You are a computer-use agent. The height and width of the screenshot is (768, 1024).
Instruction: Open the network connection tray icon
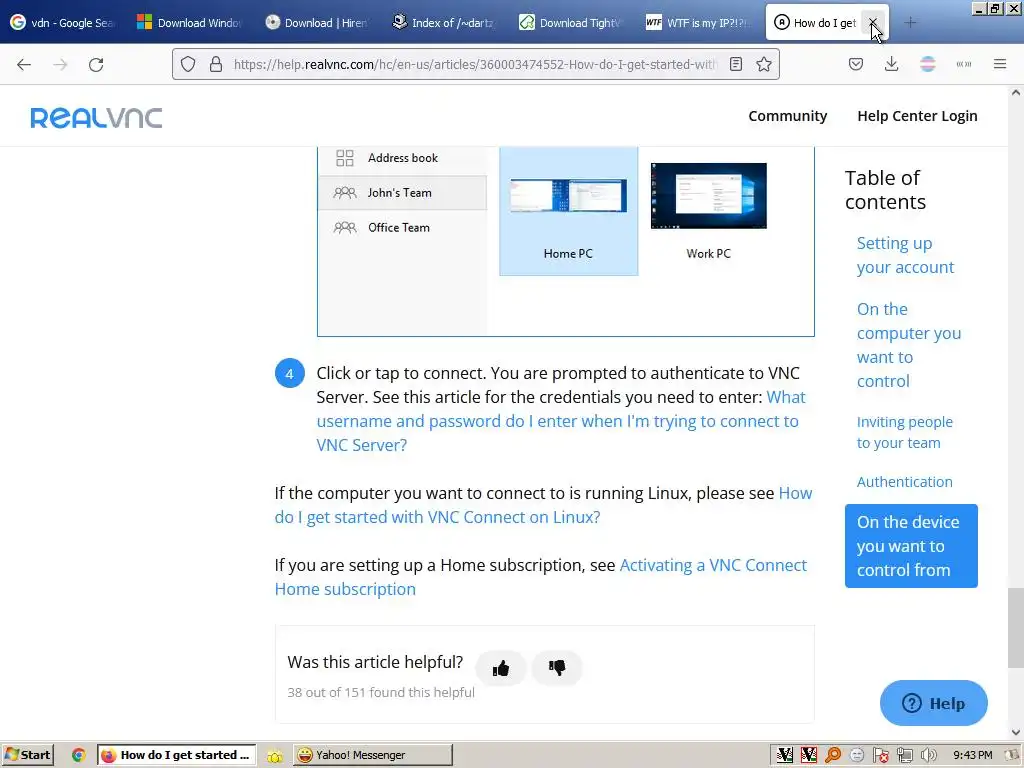pos(904,755)
